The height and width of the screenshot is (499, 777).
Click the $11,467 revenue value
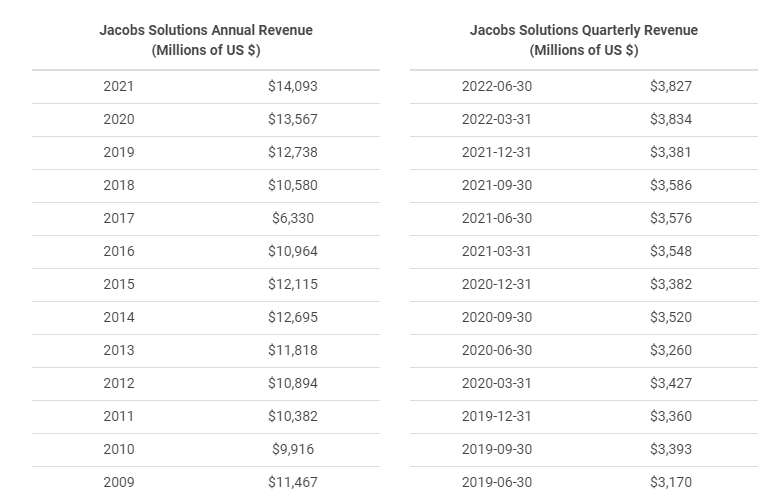point(292,482)
